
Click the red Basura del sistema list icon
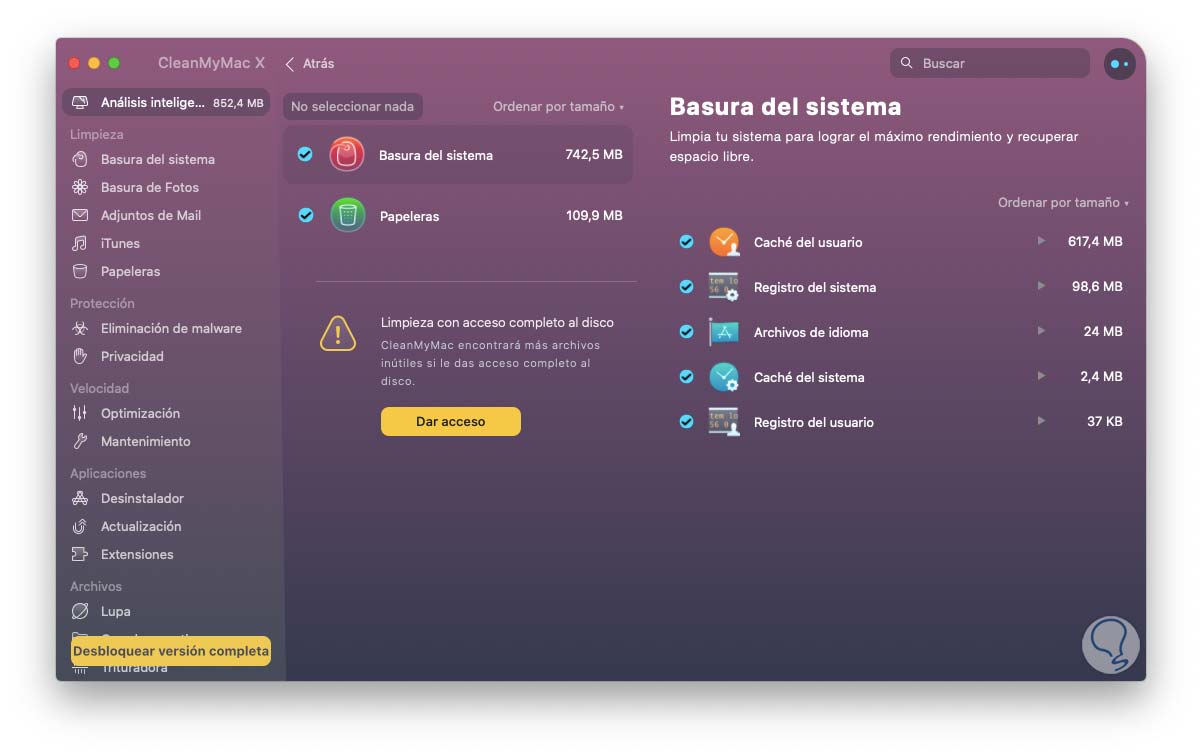click(x=347, y=155)
